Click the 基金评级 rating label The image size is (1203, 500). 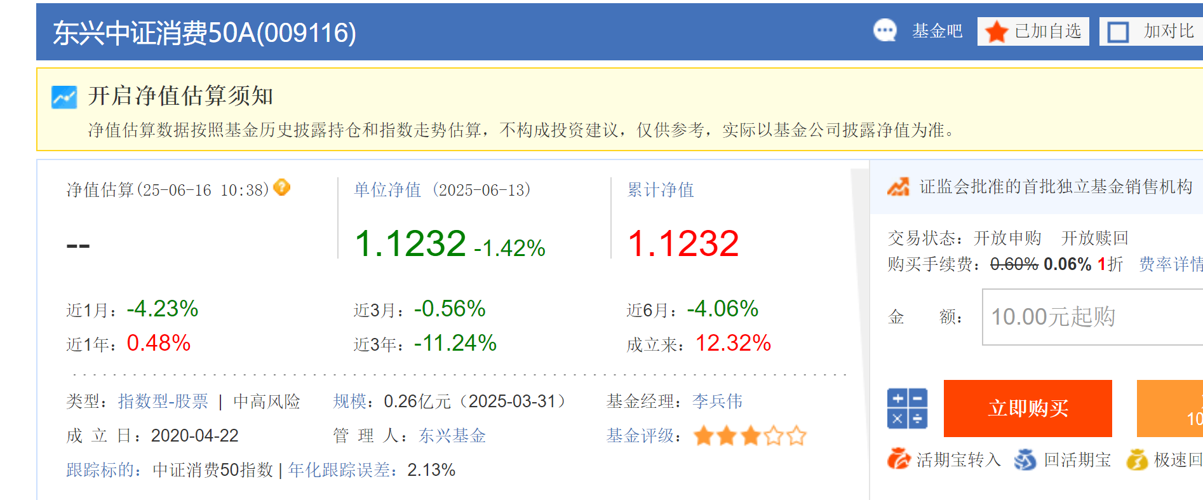tap(639, 436)
